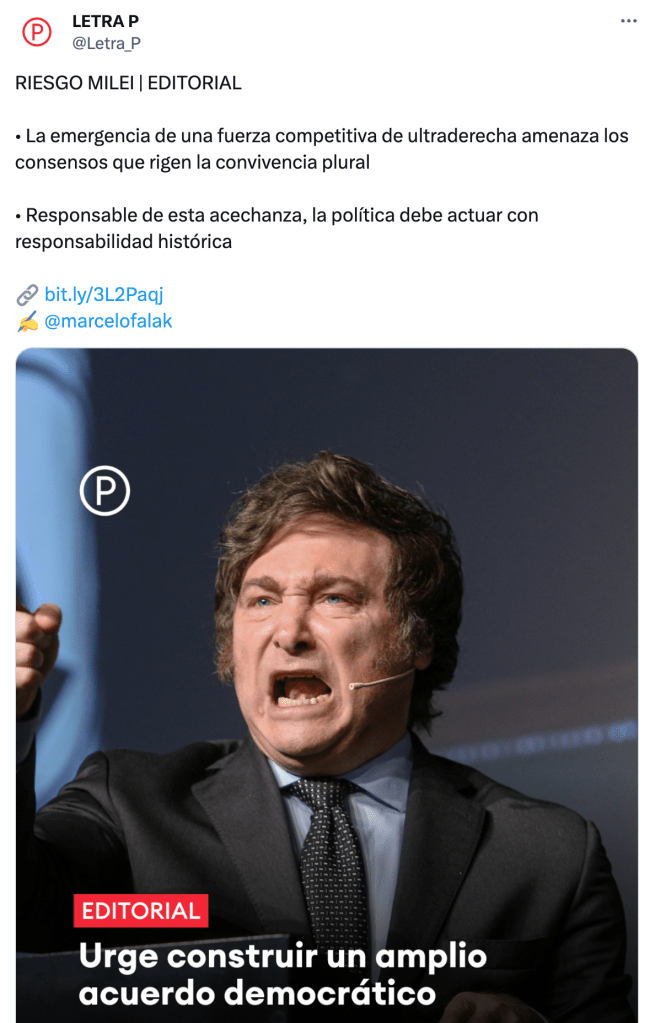The width and height of the screenshot is (655, 1023).
Task: Click headline line 'acuerdo democrático'
Action: click(x=257, y=993)
